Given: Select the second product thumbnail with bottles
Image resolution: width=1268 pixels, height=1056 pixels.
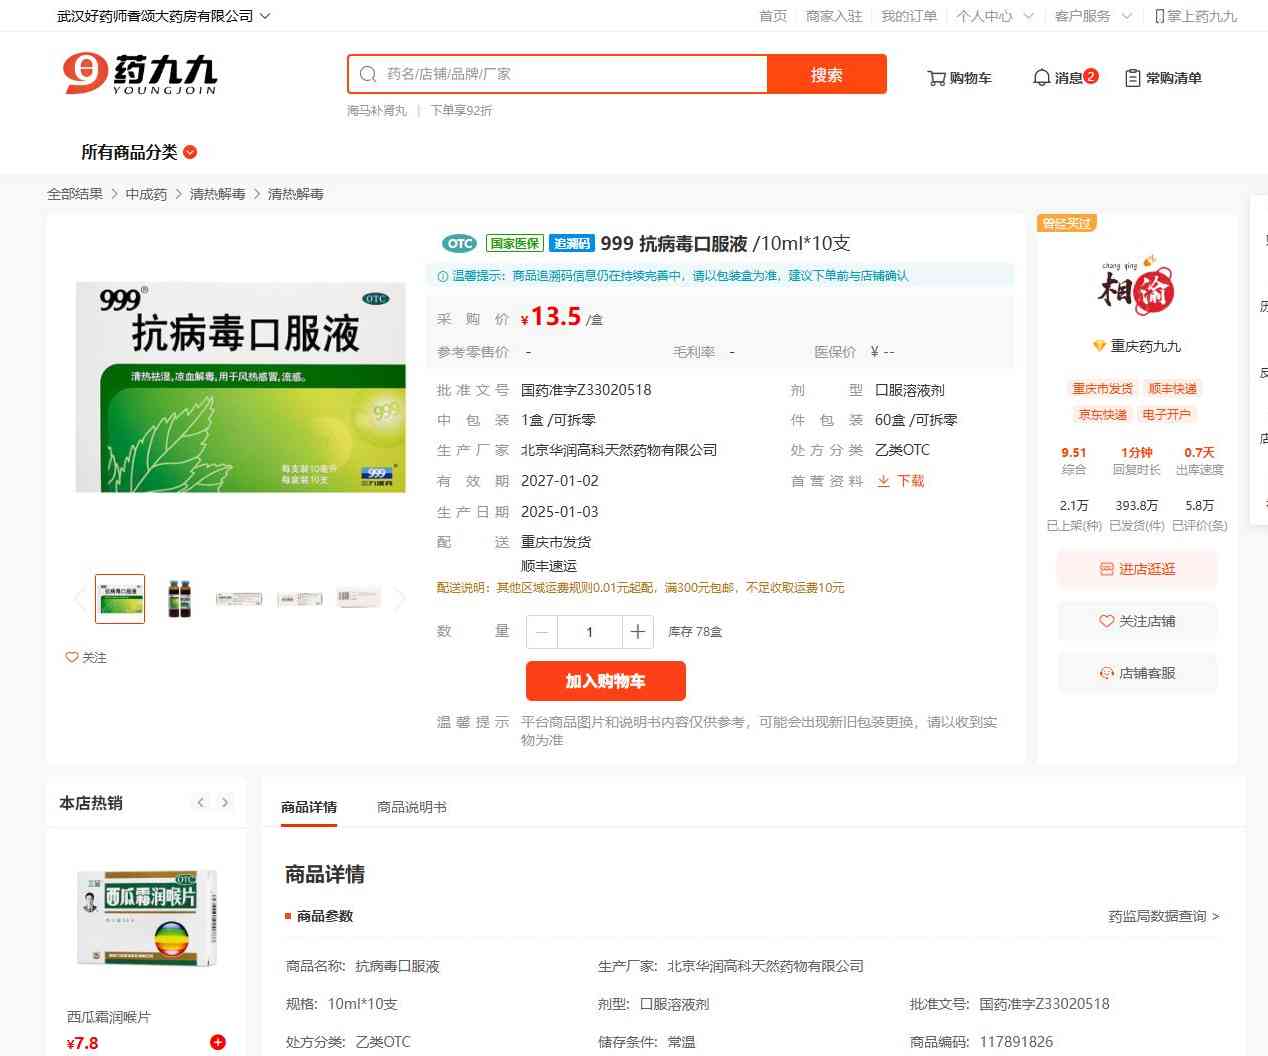Looking at the screenshot, I should [179, 599].
